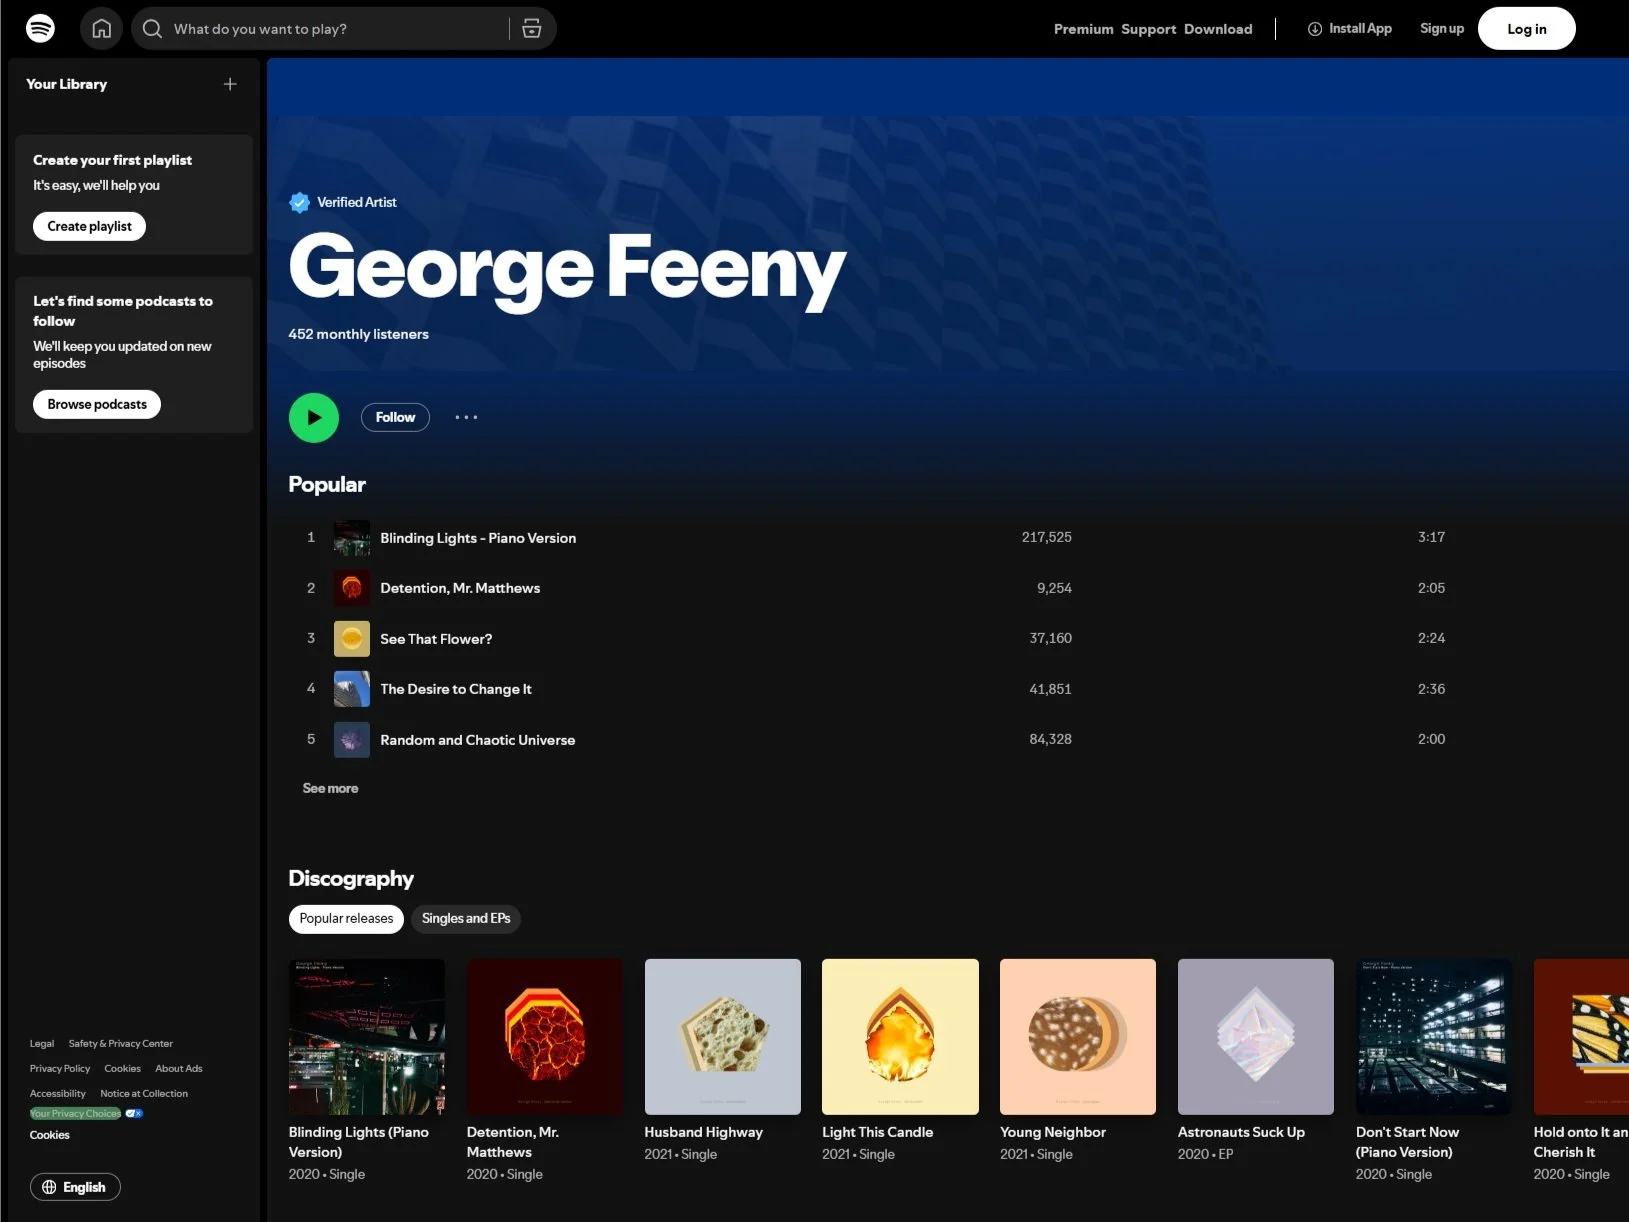Click the Light This Candle title
The width and height of the screenshot is (1629, 1222).
tap(877, 1132)
